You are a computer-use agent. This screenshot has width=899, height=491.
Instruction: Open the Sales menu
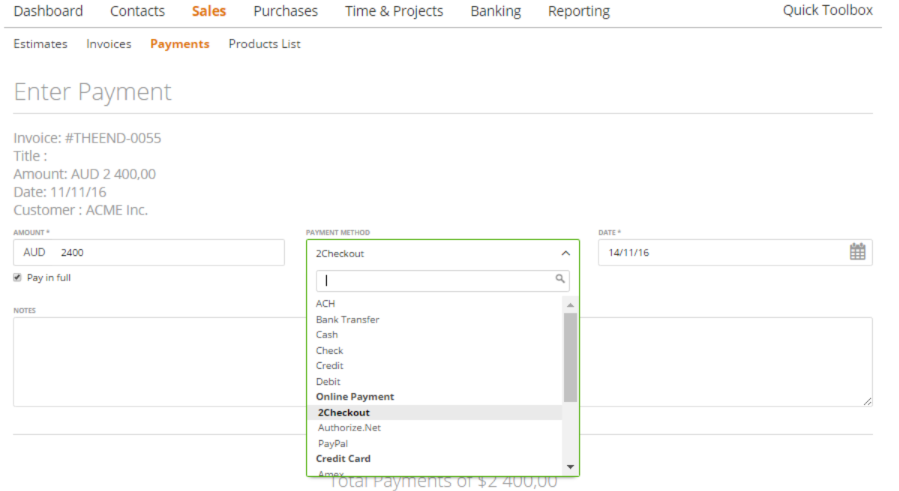click(209, 11)
